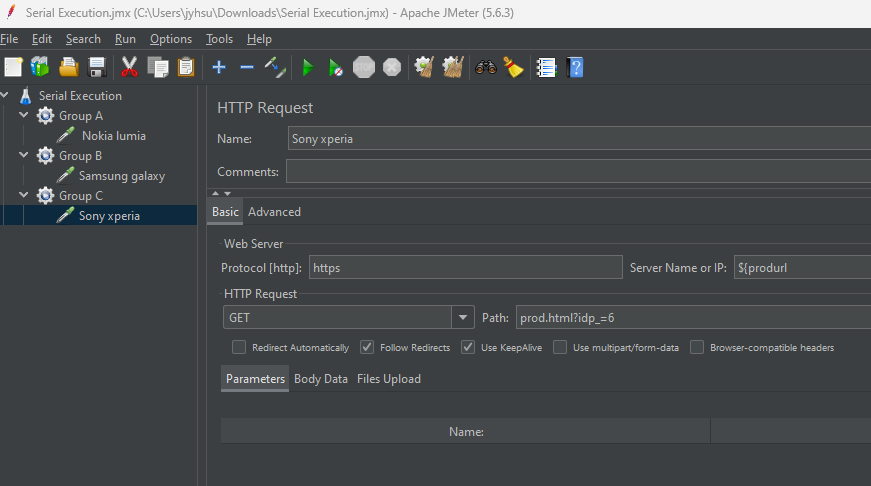This screenshot has width=871, height=486.
Task: Click the panel expand down arrow
Action: pos(227,193)
